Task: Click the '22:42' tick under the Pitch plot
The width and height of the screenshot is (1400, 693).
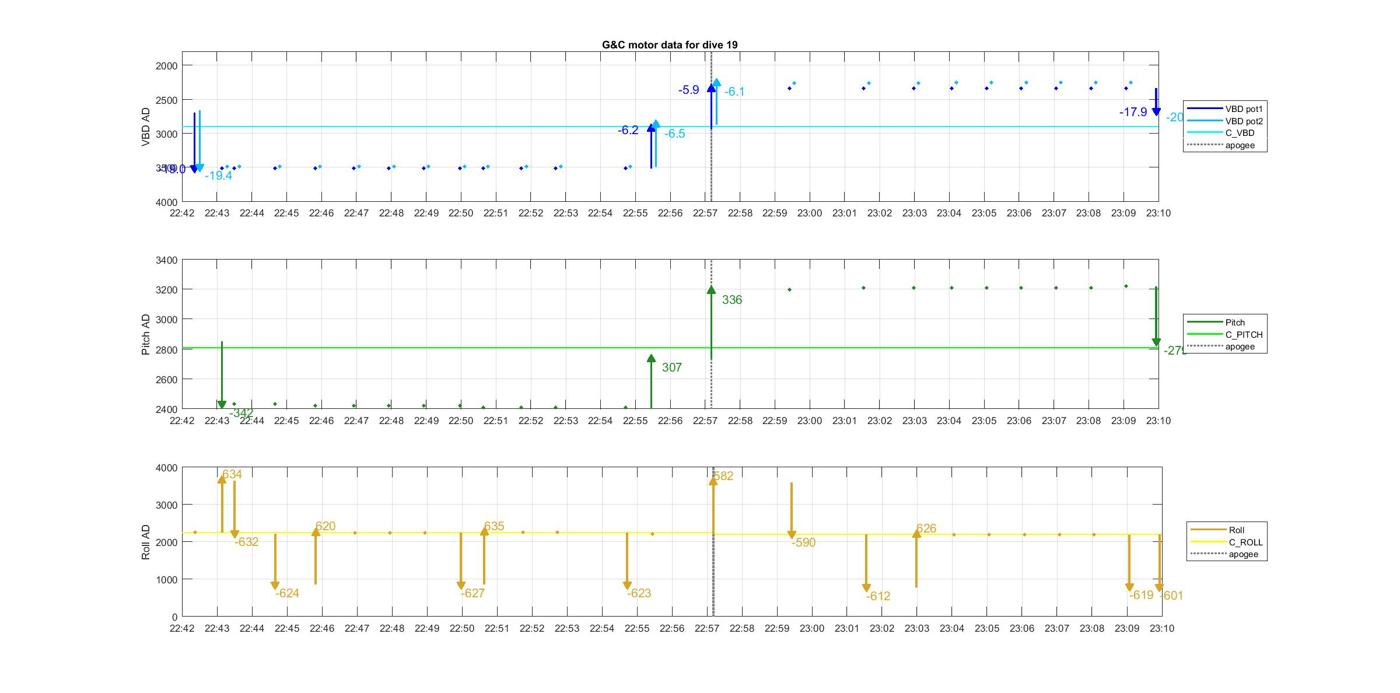Action: coord(182,421)
